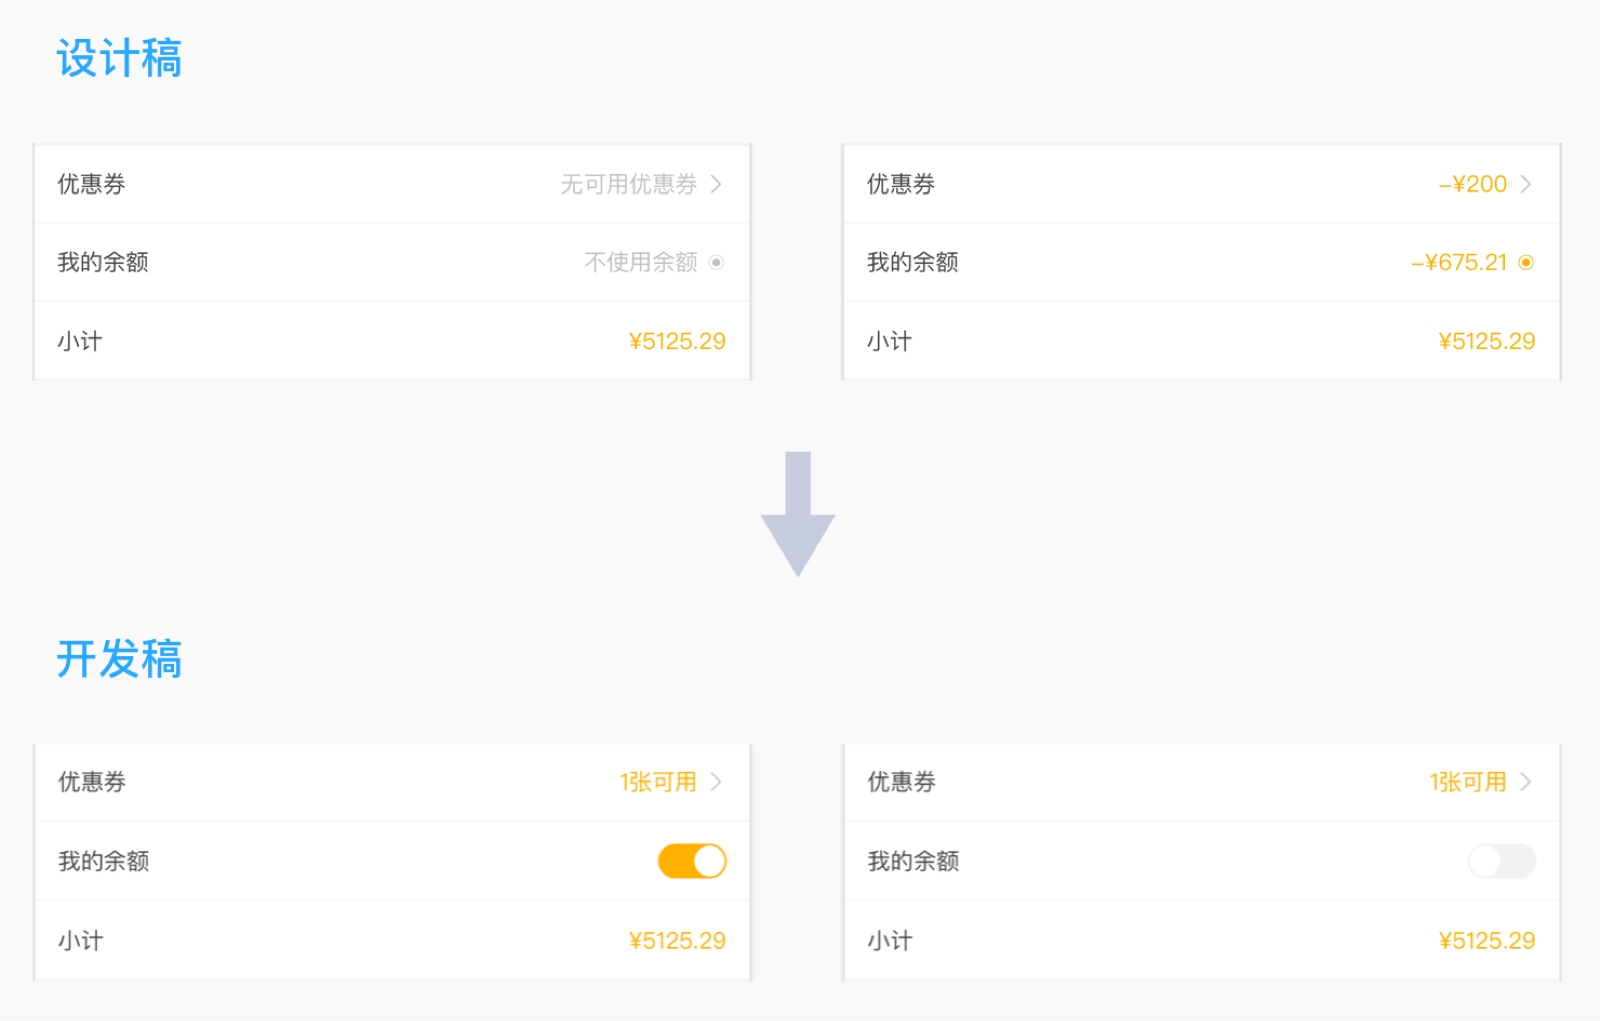The image size is (1600, 1021).
Task: Click 我的余额 label beside the orange switch
Action: [x=104, y=861]
